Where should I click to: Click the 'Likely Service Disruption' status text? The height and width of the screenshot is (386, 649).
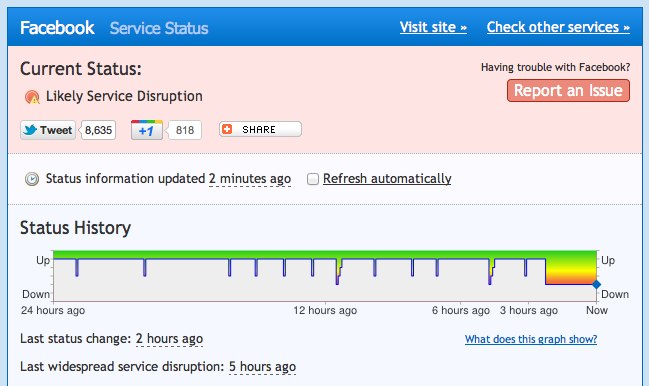coord(124,96)
